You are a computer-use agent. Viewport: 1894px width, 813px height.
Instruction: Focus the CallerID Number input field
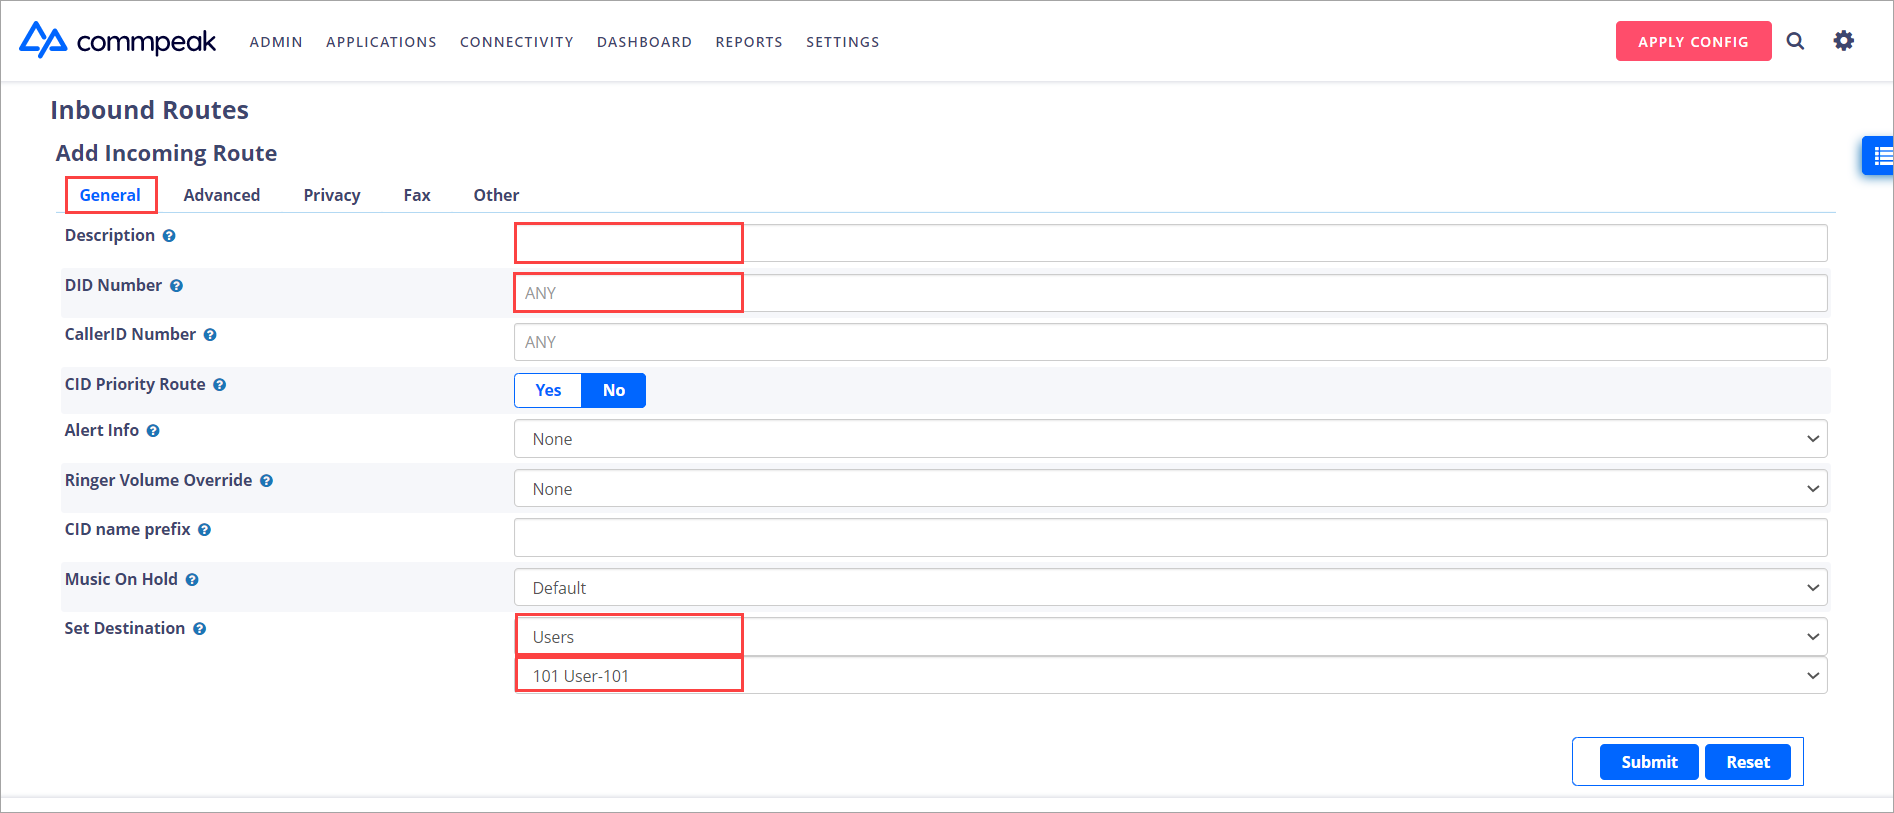tap(1170, 342)
